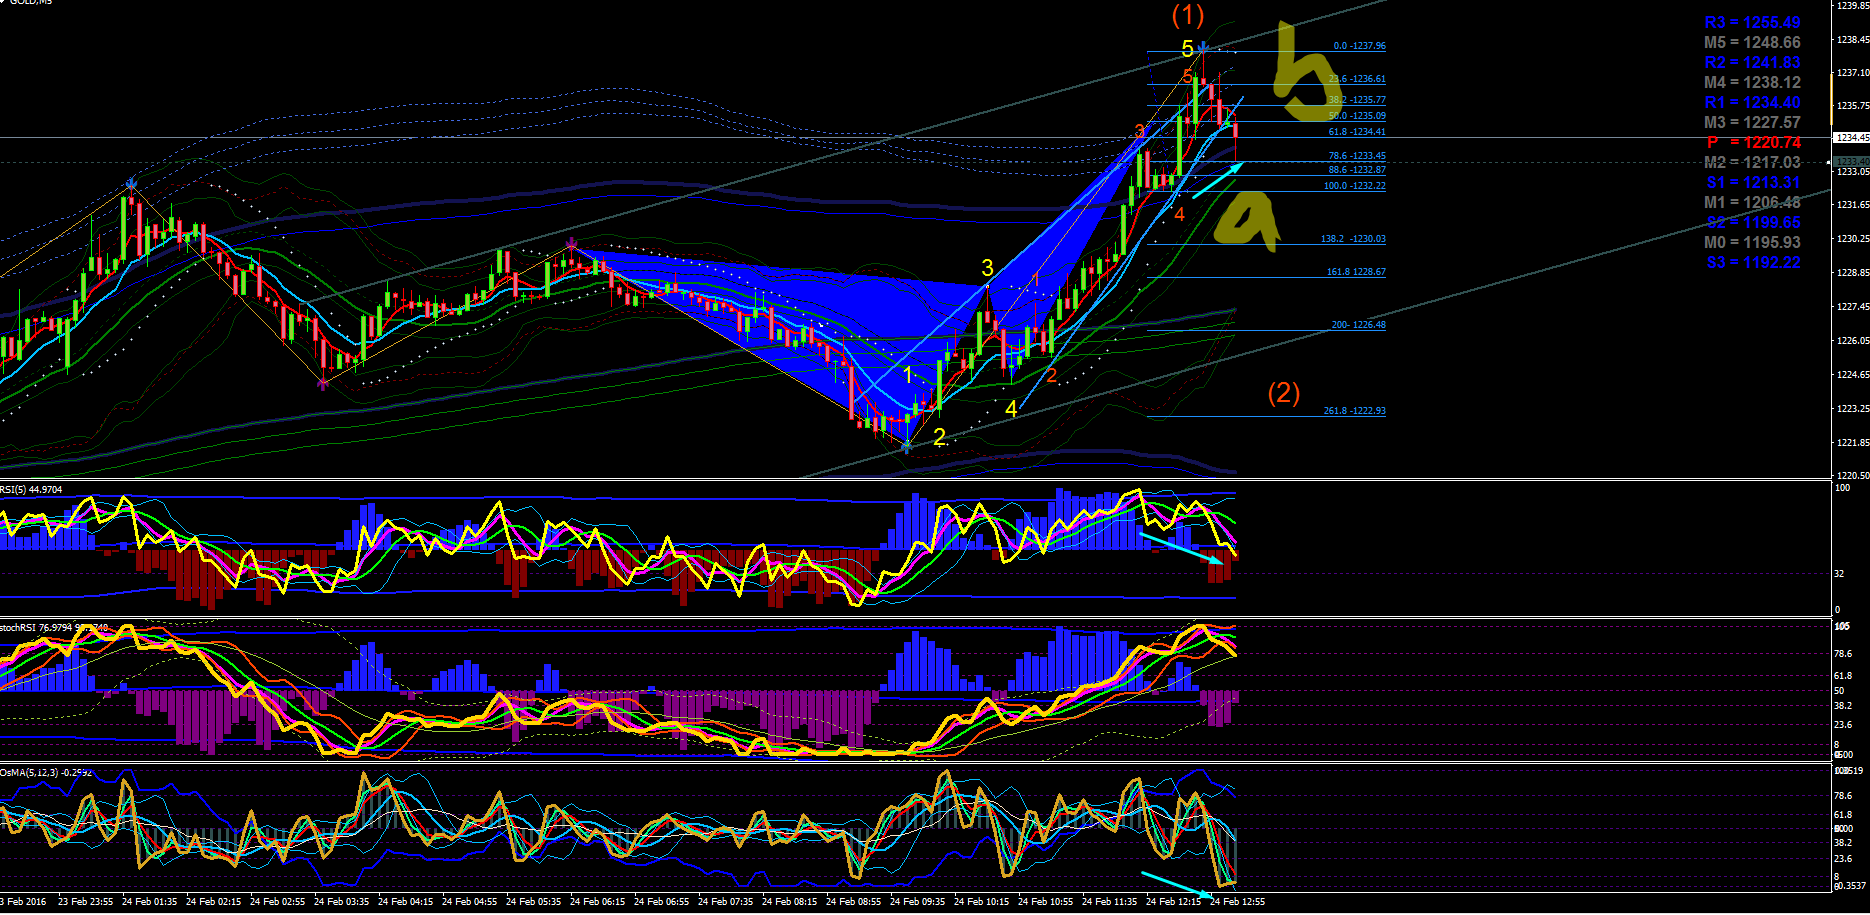Select the M3 = 1227.57 mid-pivot label
Screen dimensions: 1870x915
pyautogui.click(x=1752, y=122)
